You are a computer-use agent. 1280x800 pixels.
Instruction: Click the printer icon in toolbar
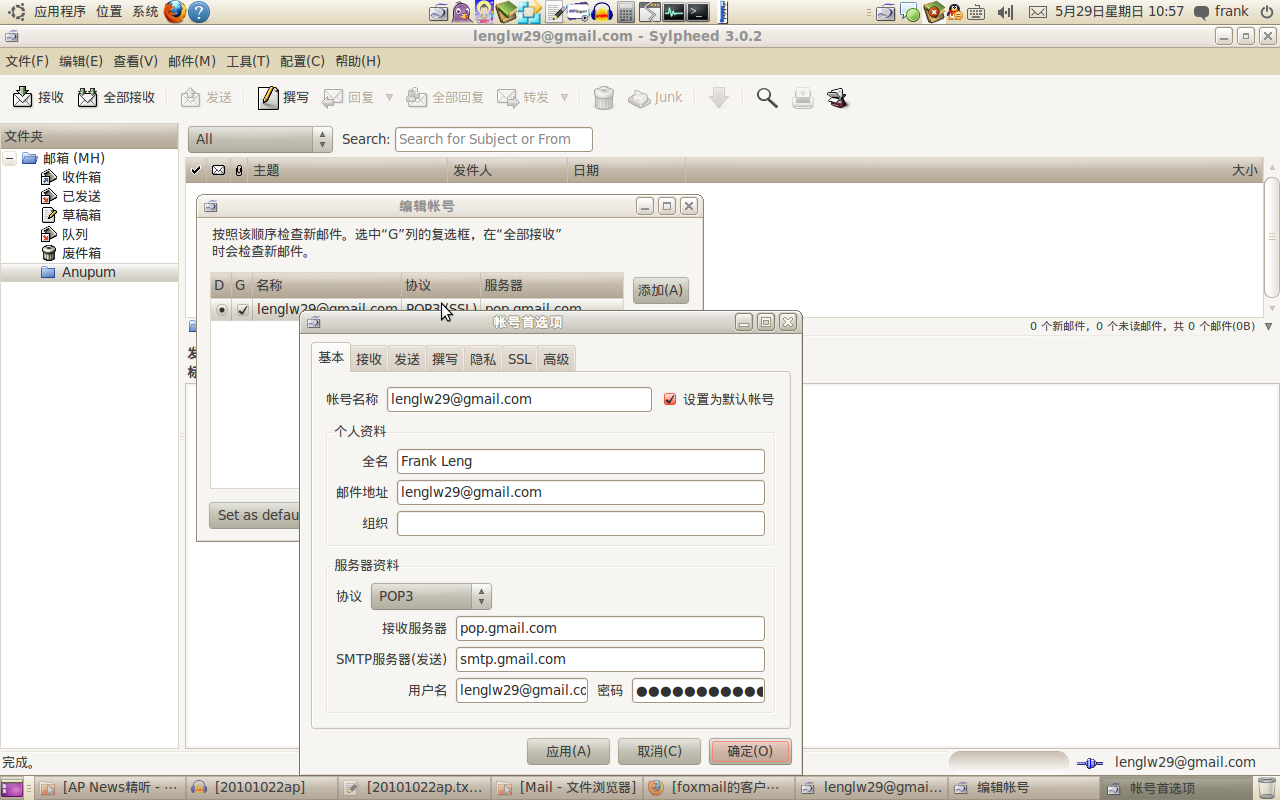802,98
